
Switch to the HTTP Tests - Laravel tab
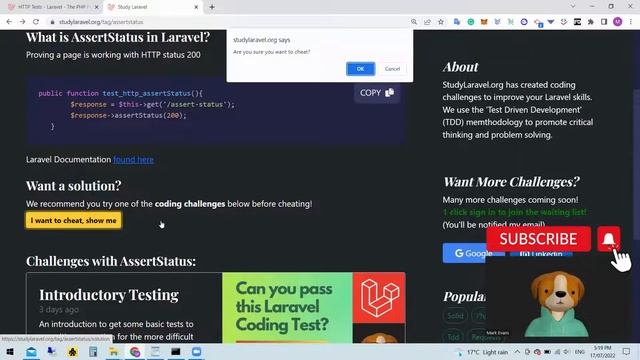pos(53,7)
